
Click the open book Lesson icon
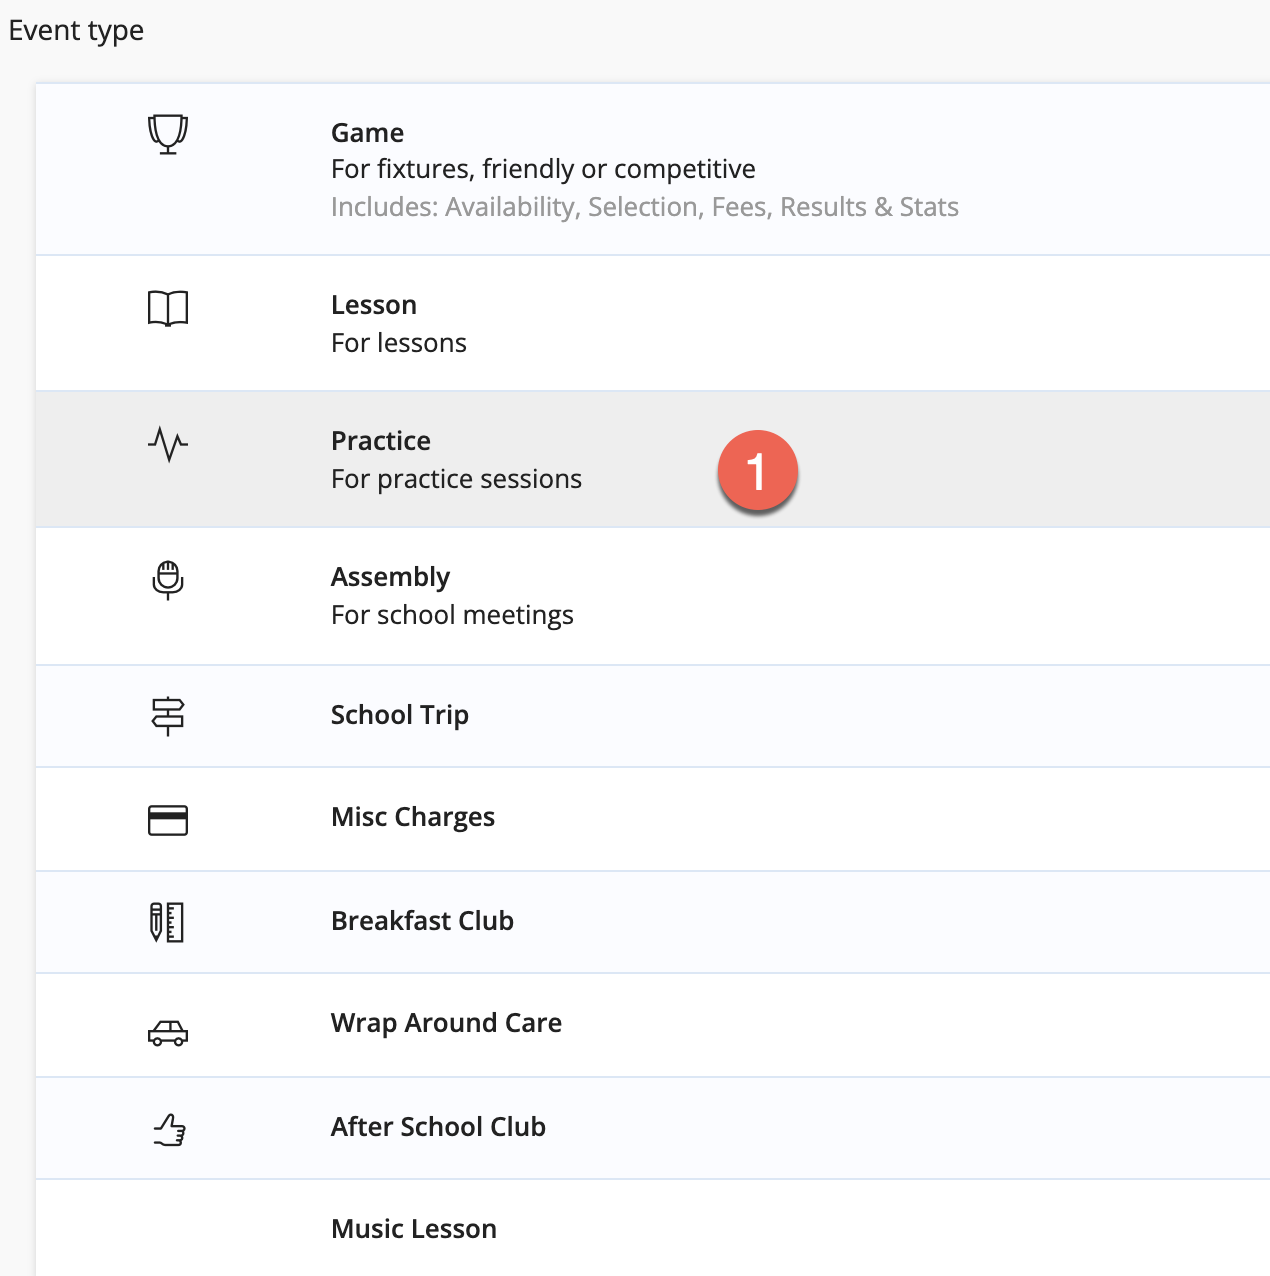point(168,308)
